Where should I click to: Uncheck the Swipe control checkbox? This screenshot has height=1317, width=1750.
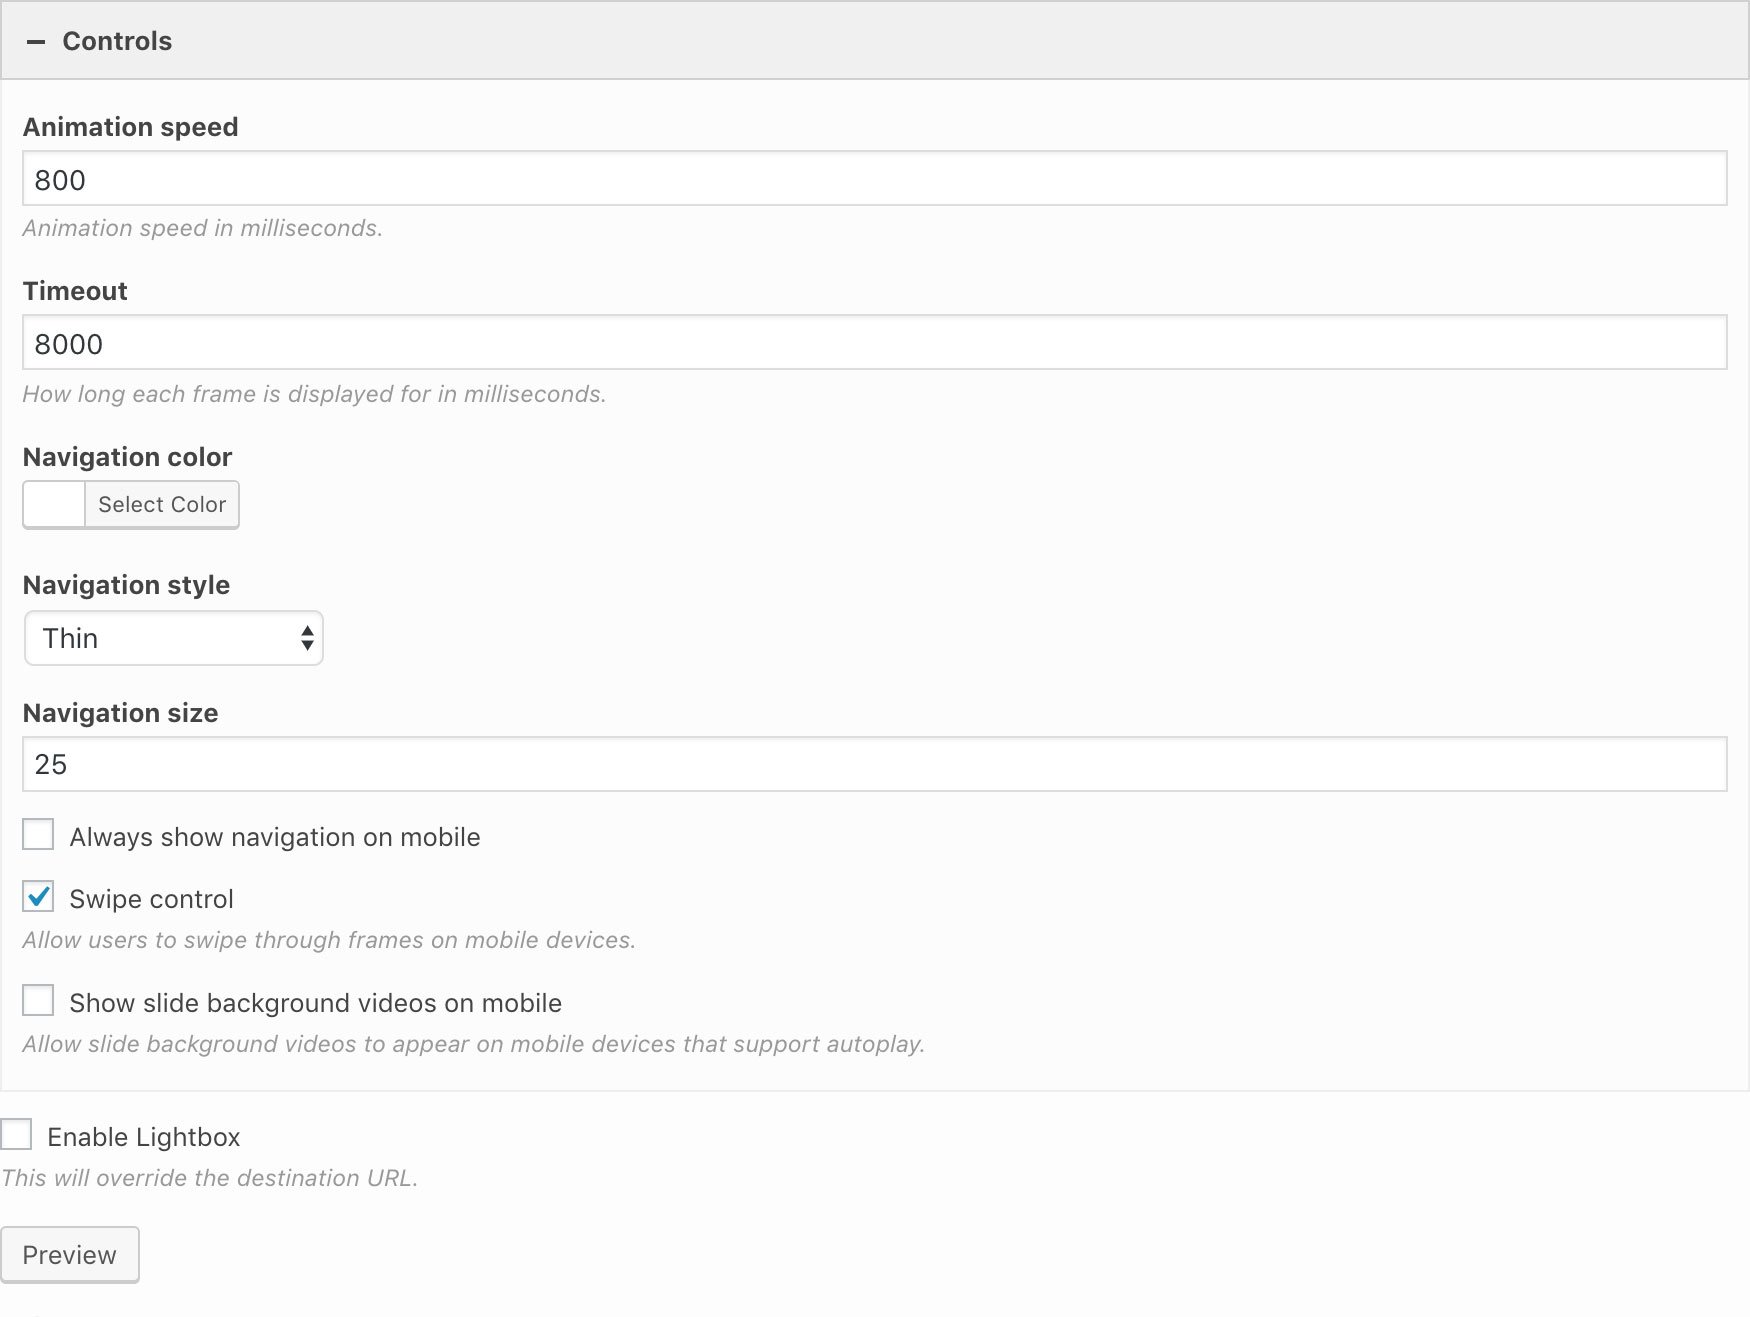pos(38,896)
